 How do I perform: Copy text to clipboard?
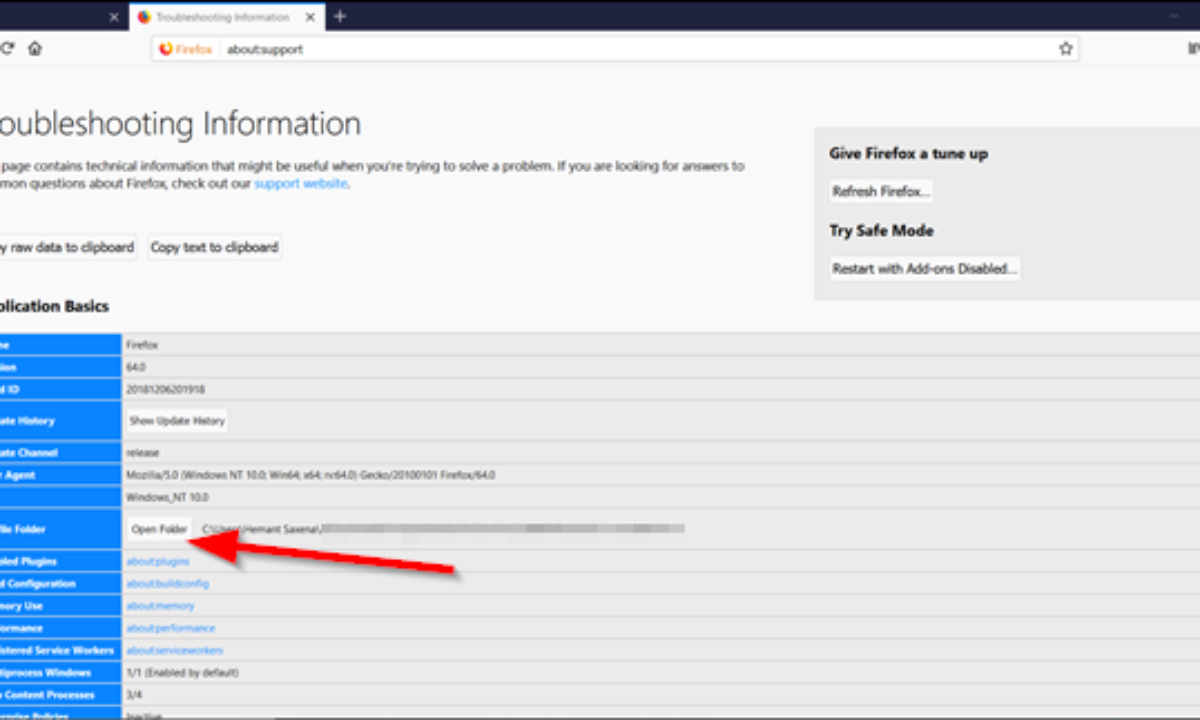pyautogui.click(x=214, y=247)
